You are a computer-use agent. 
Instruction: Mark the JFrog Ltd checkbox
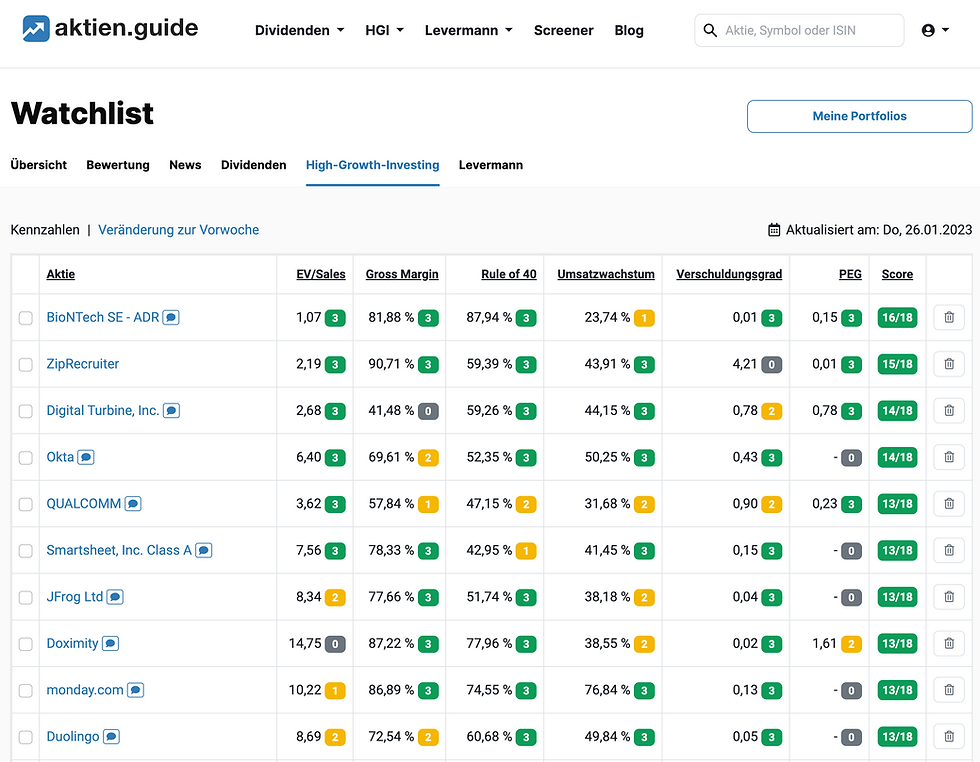[x=26, y=598]
